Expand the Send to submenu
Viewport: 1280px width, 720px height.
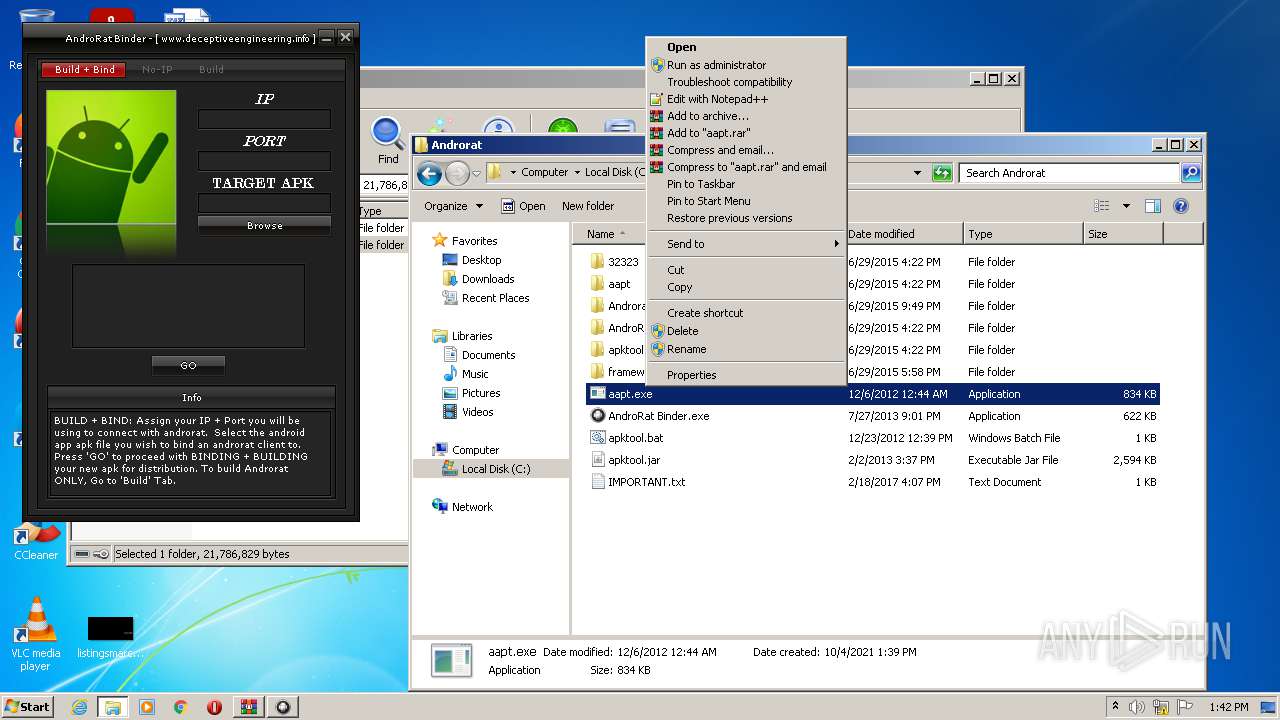click(x=746, y=244)
